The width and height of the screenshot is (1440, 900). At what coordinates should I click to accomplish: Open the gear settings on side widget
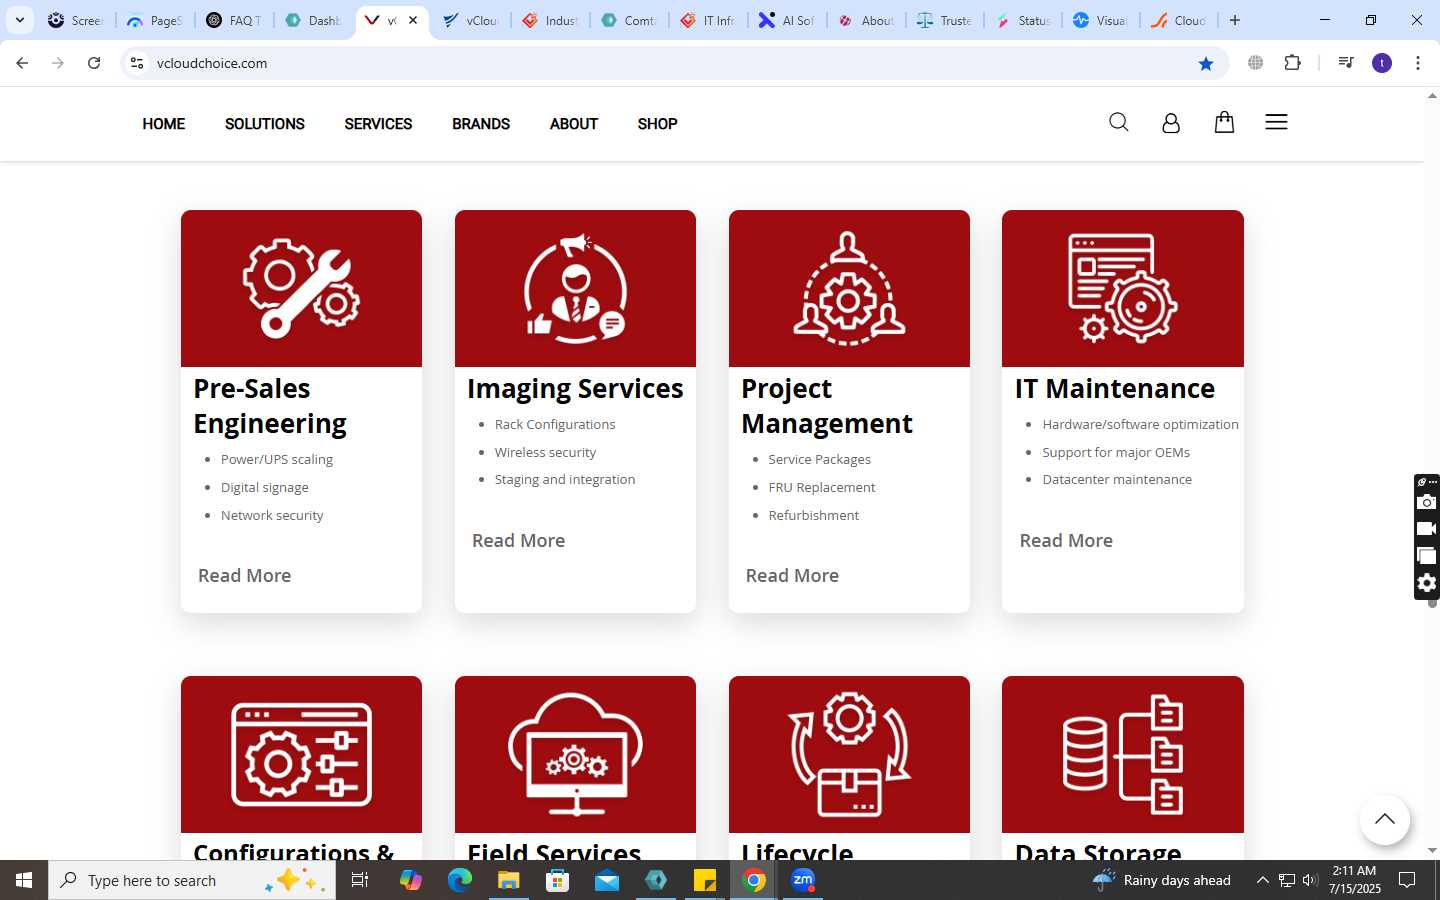coord(1427,583)
